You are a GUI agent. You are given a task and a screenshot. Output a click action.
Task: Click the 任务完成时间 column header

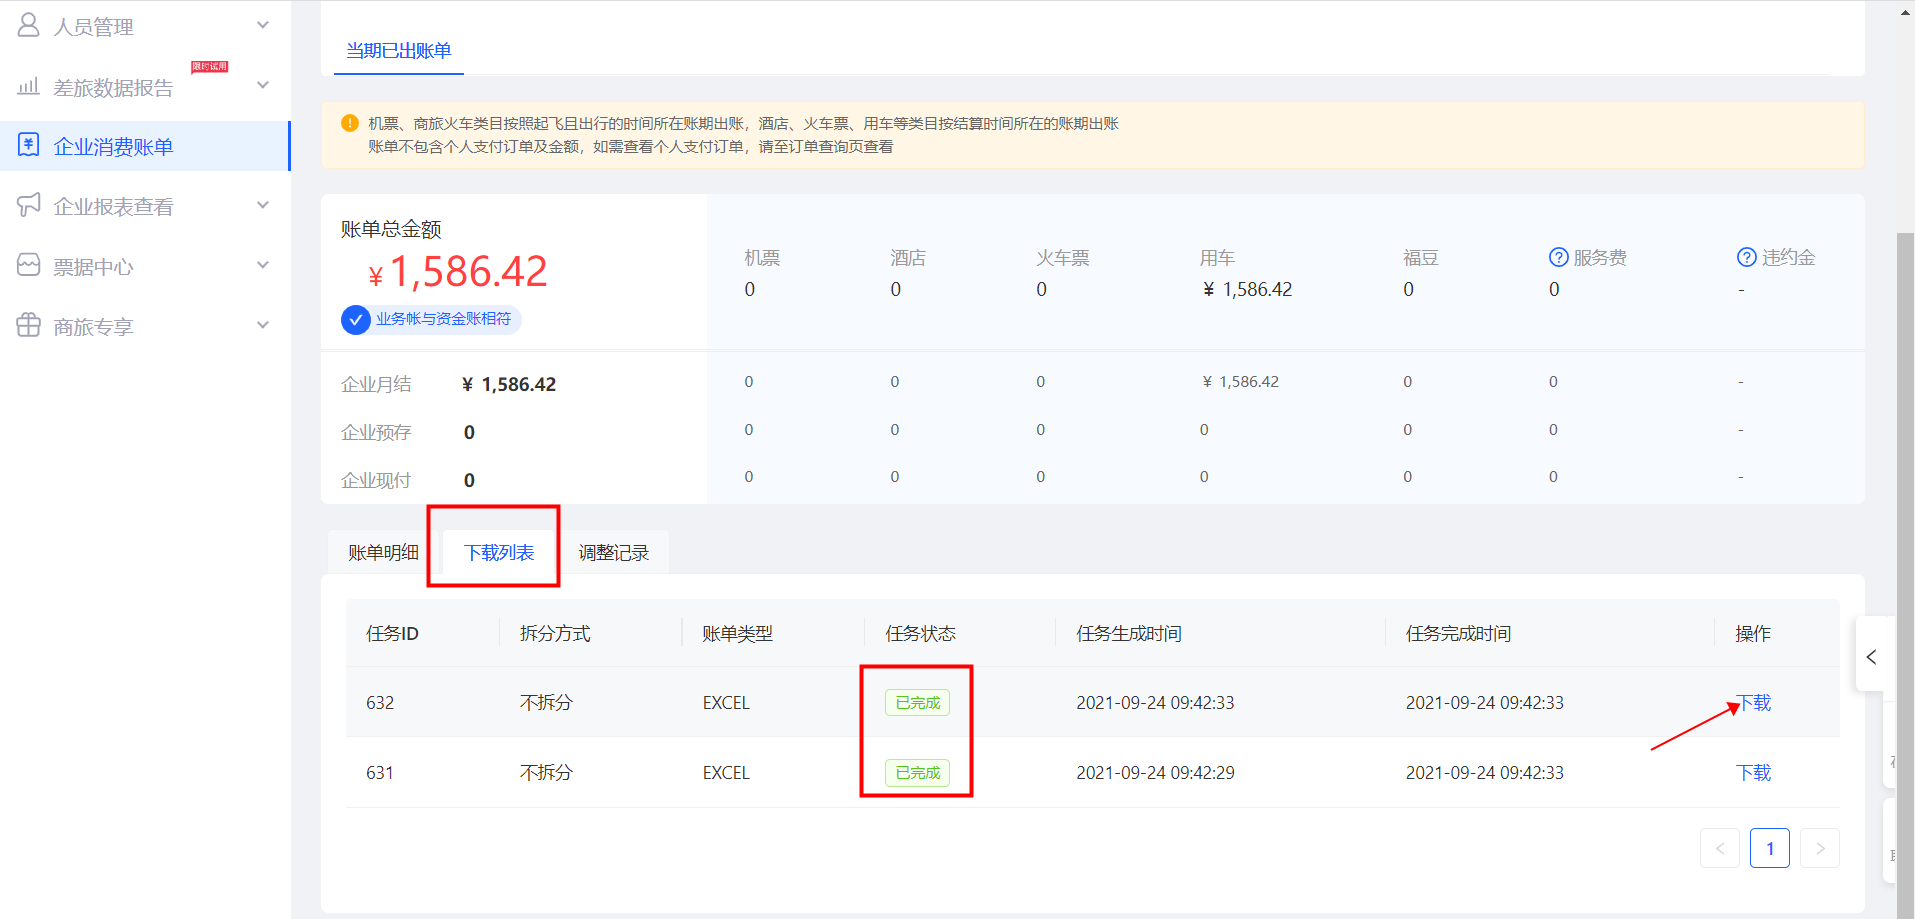pyautogui.click(x=1458, y=633)
